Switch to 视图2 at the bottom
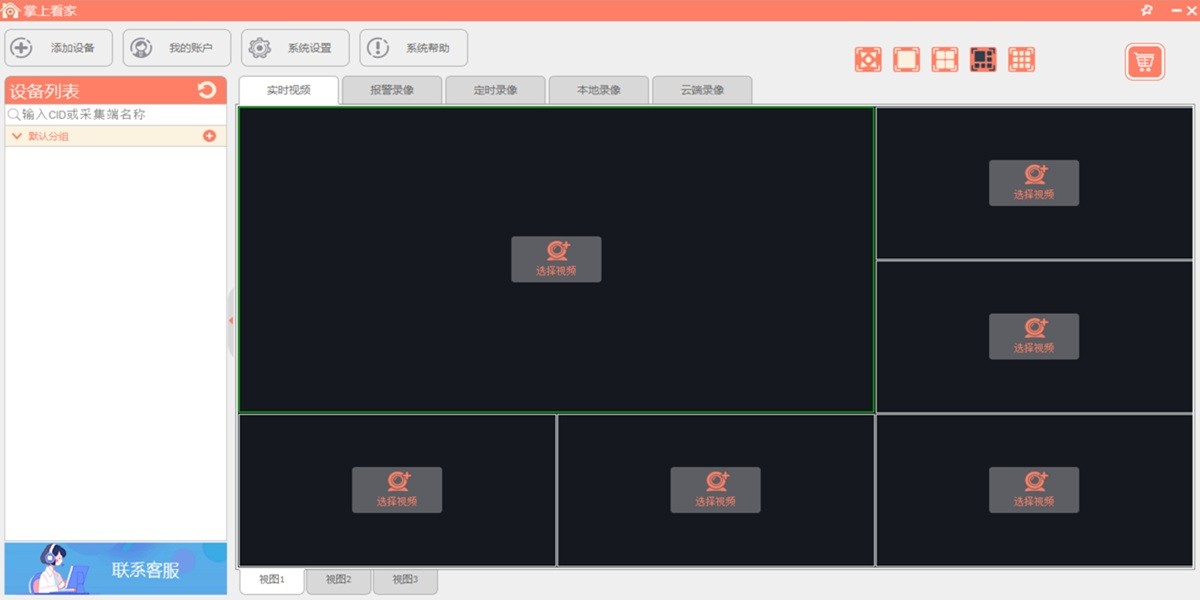 click(338, 580)
